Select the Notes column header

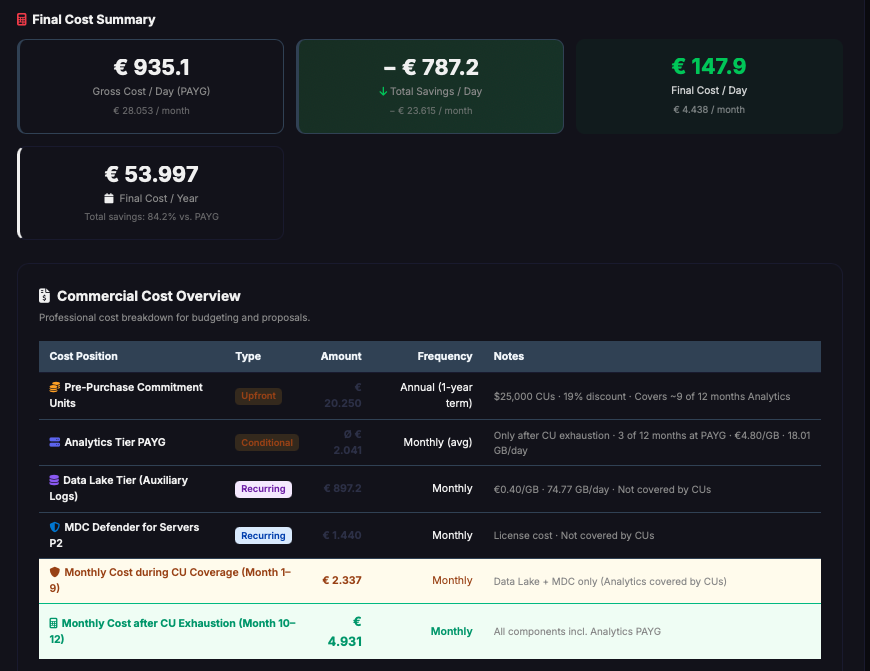point(509,356)
